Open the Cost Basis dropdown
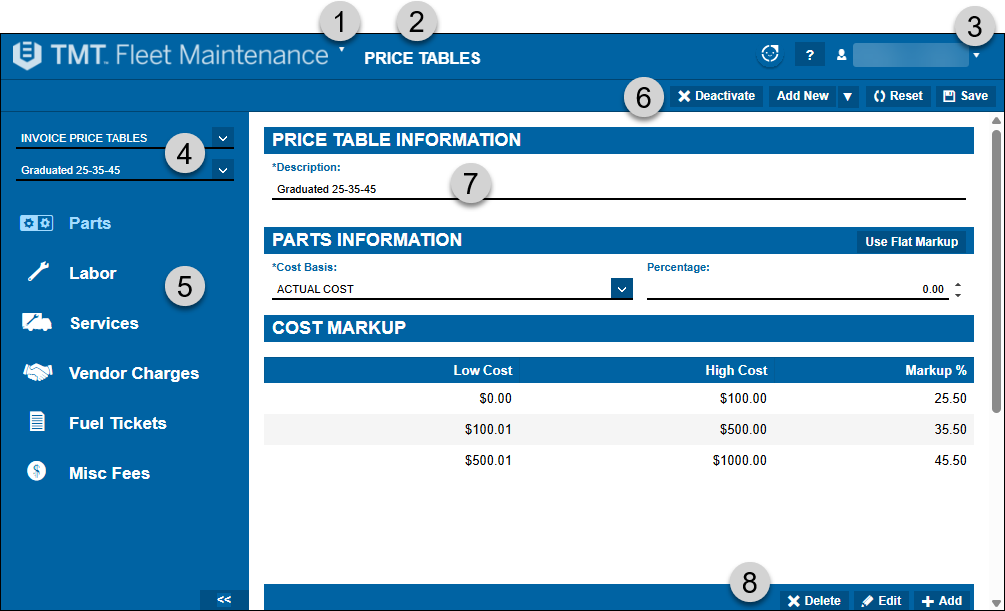Screen dimensions: 1005x611 (622, 288)
